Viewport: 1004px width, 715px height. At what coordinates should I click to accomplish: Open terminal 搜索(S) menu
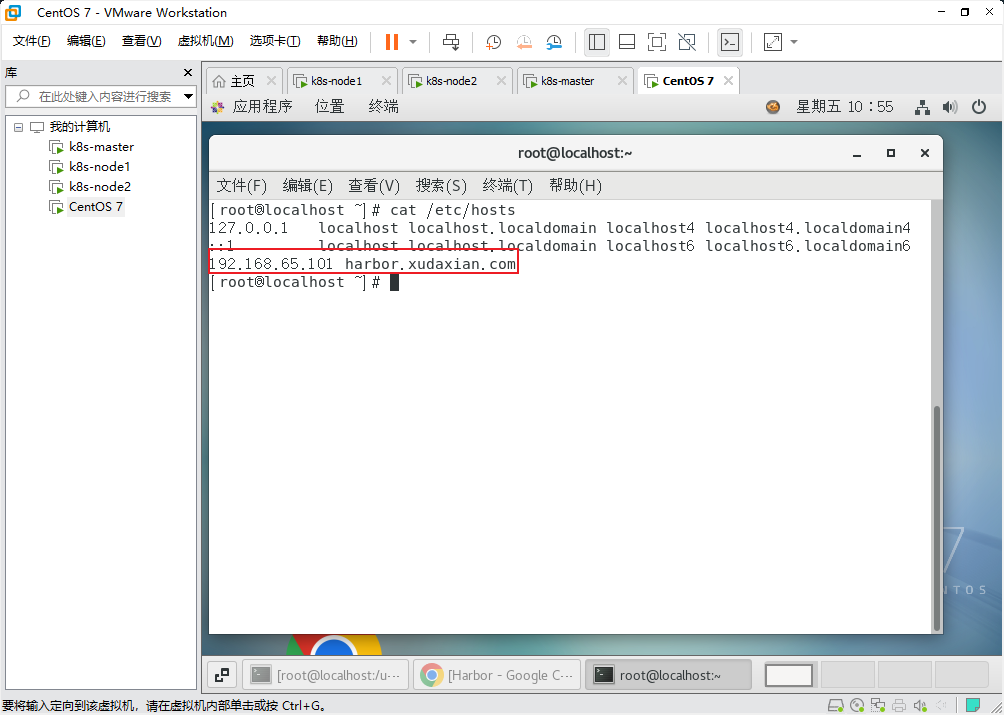441,186
